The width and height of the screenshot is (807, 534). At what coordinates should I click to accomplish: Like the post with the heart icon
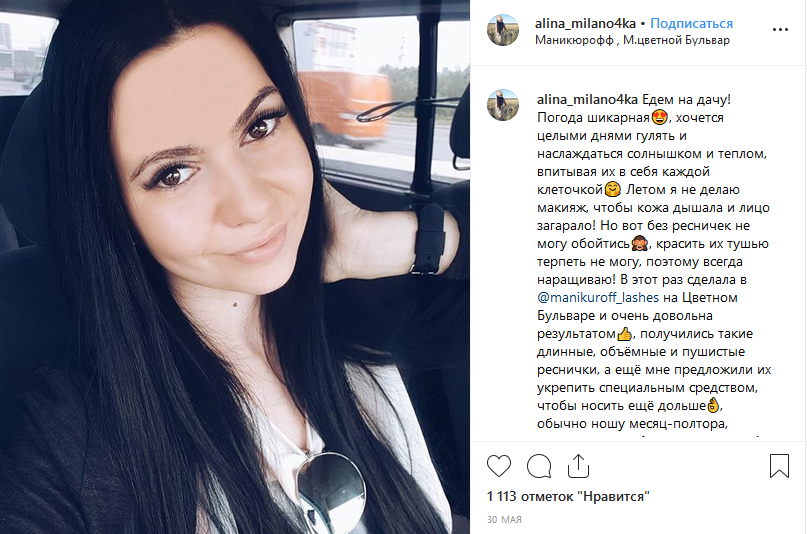[x=499, y=466]
